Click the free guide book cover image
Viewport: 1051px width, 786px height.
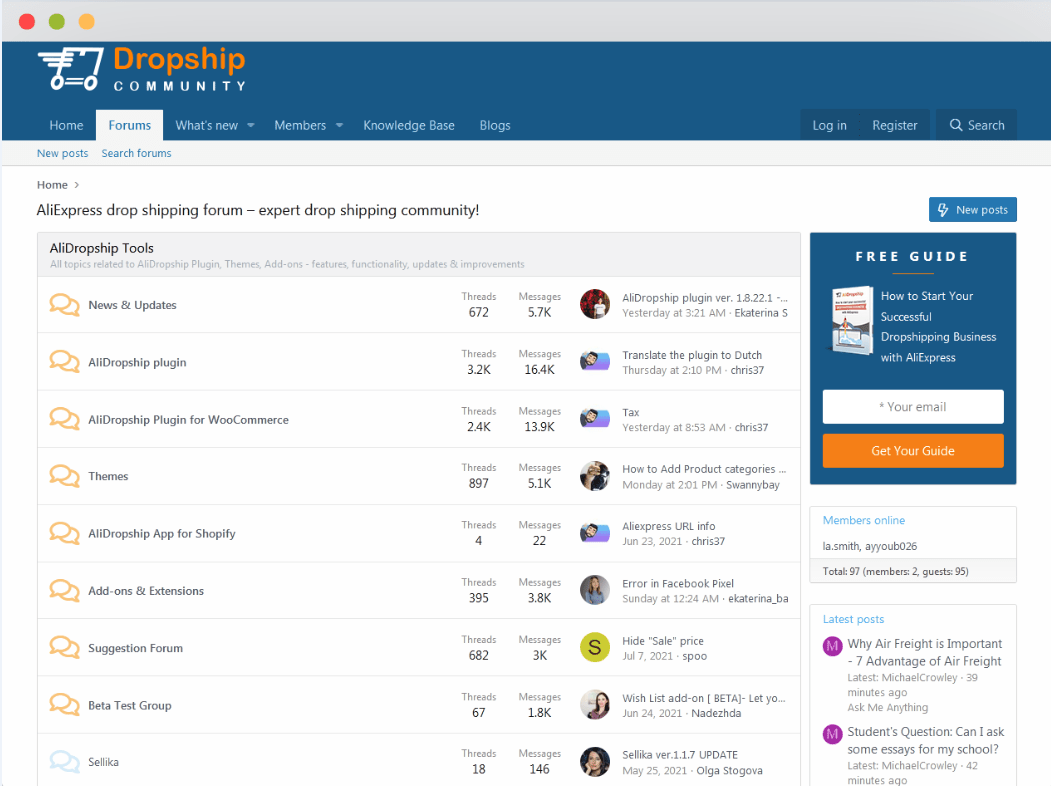tap(851, 320)
